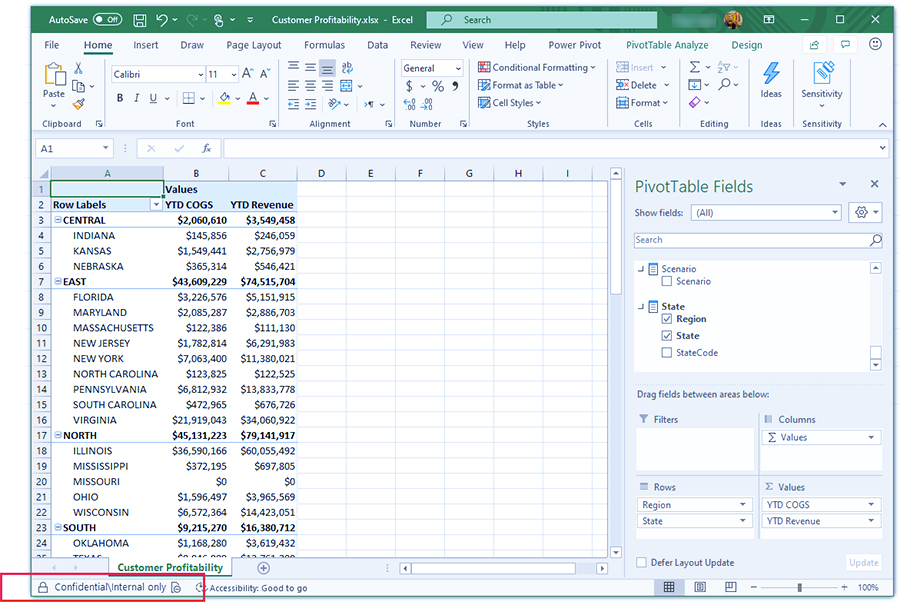This screenshot has width=900, height=605.
Task: Click the Format Painter brush icon
Action: [x=79, y=104]
